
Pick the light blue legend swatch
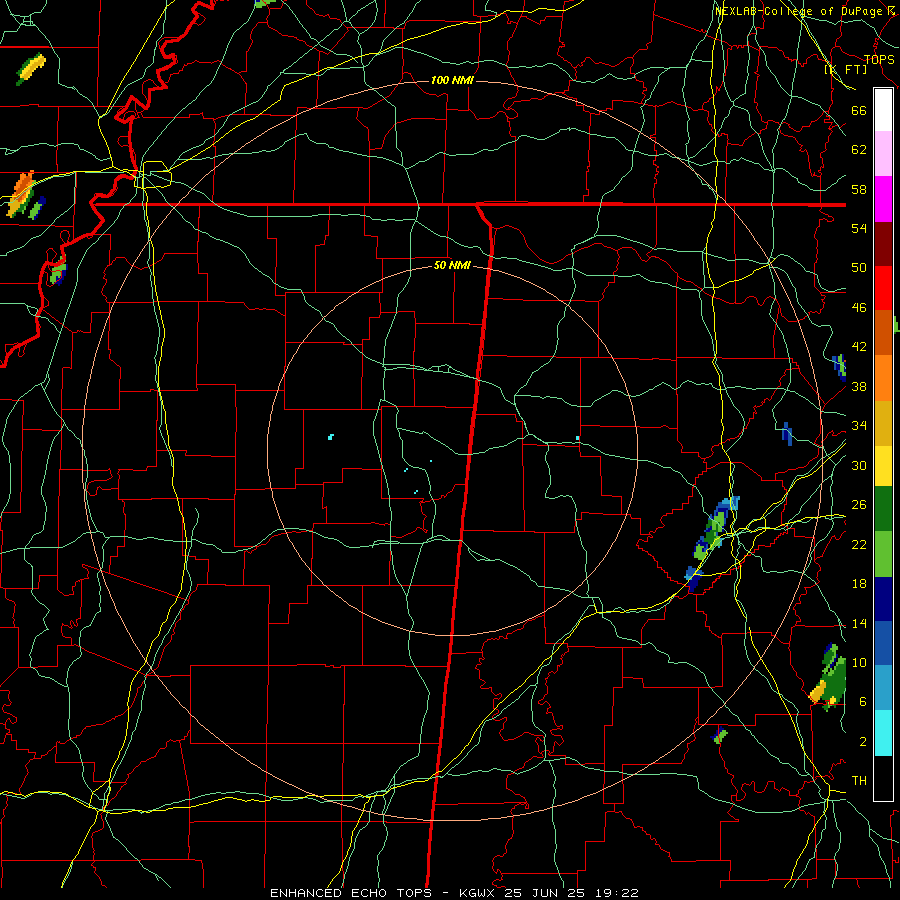883,687
